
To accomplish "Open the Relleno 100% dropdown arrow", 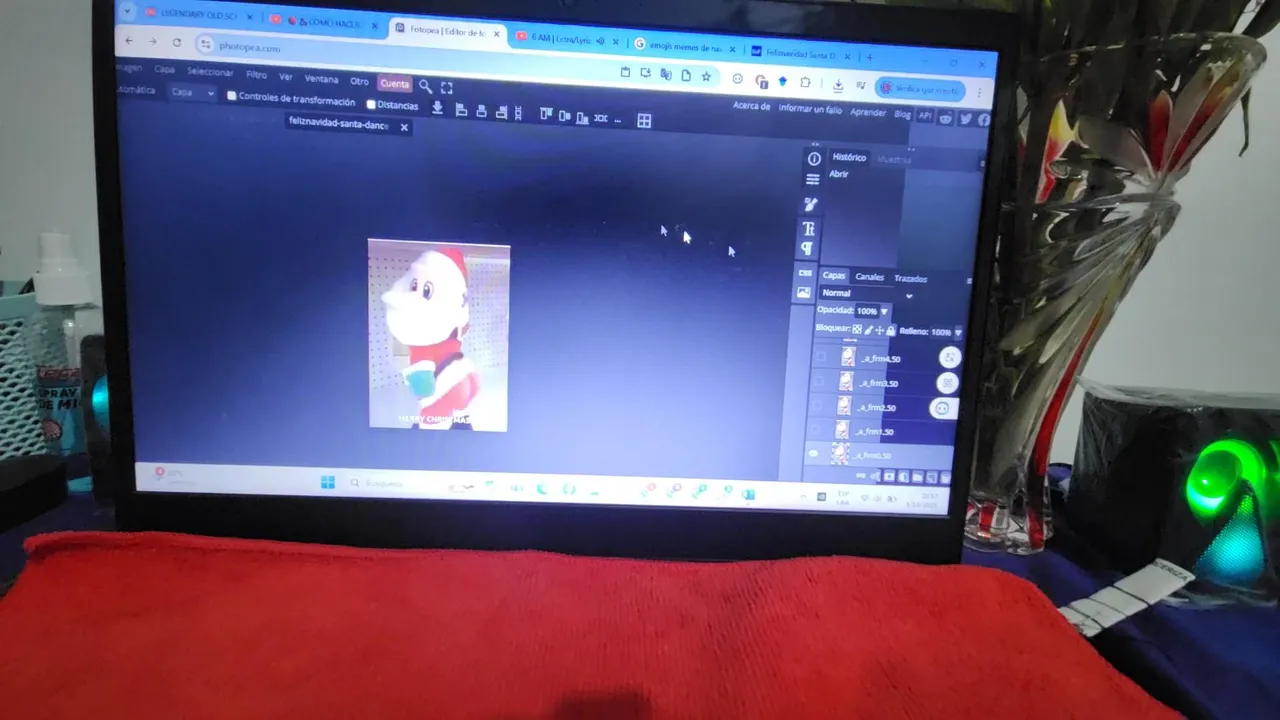I will coord(957,332).
